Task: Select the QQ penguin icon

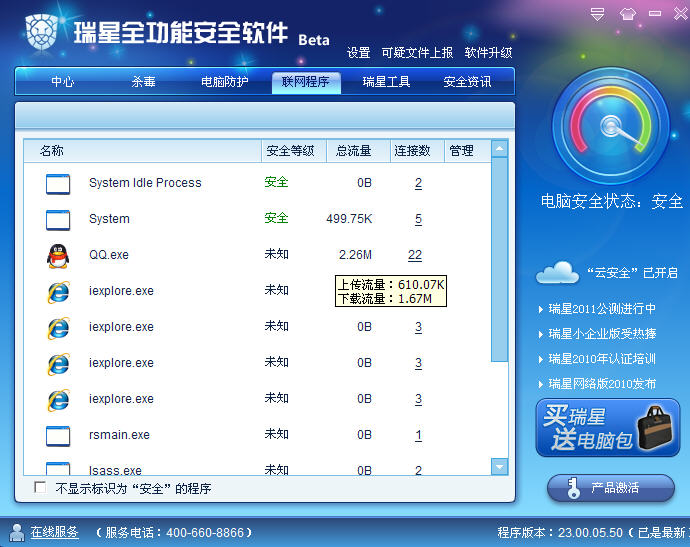Action: click(58, 256)
